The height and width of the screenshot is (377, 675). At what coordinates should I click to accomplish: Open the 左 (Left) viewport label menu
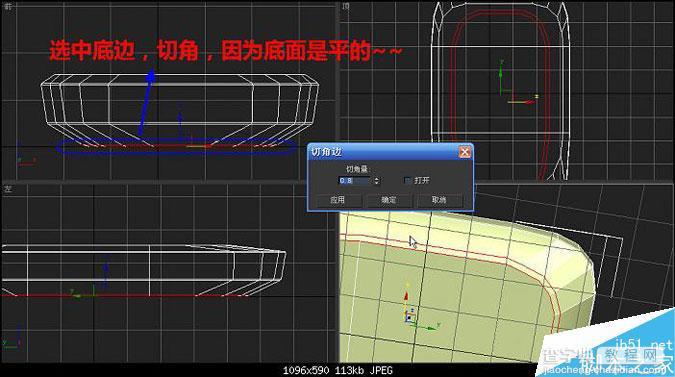8,189
